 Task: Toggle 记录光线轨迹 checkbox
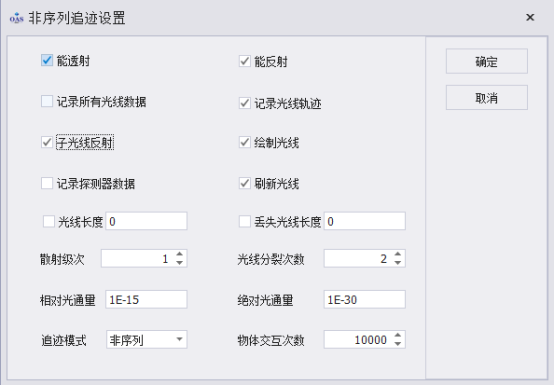(245, 103)
